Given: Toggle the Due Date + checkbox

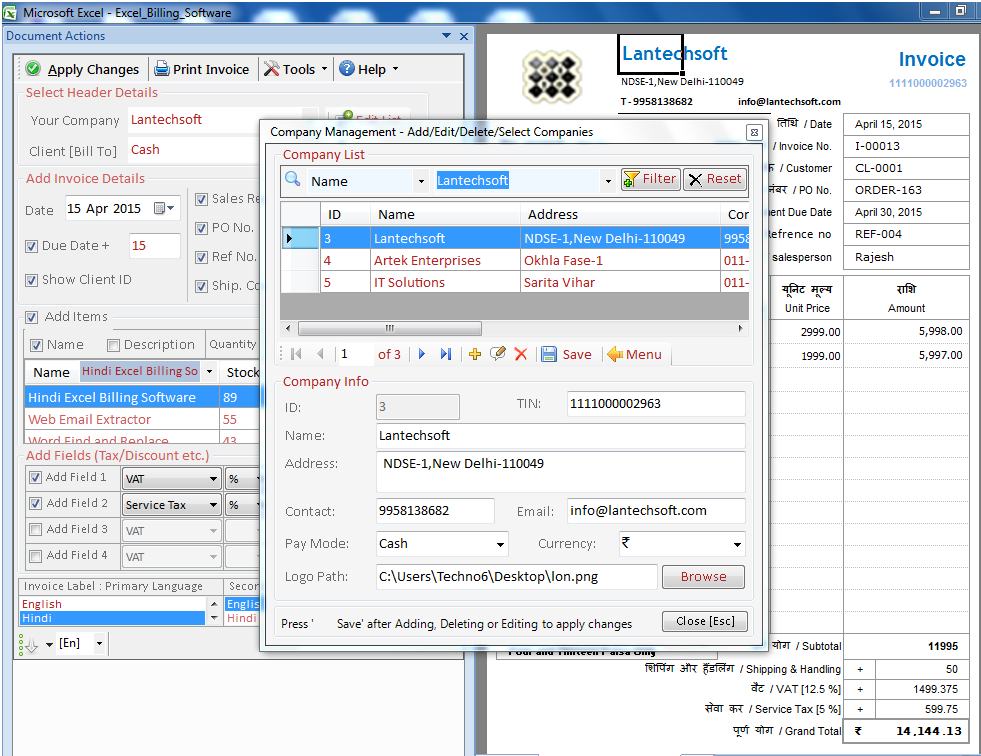Looking at the screenshot, I should click(x=31, y=246).
